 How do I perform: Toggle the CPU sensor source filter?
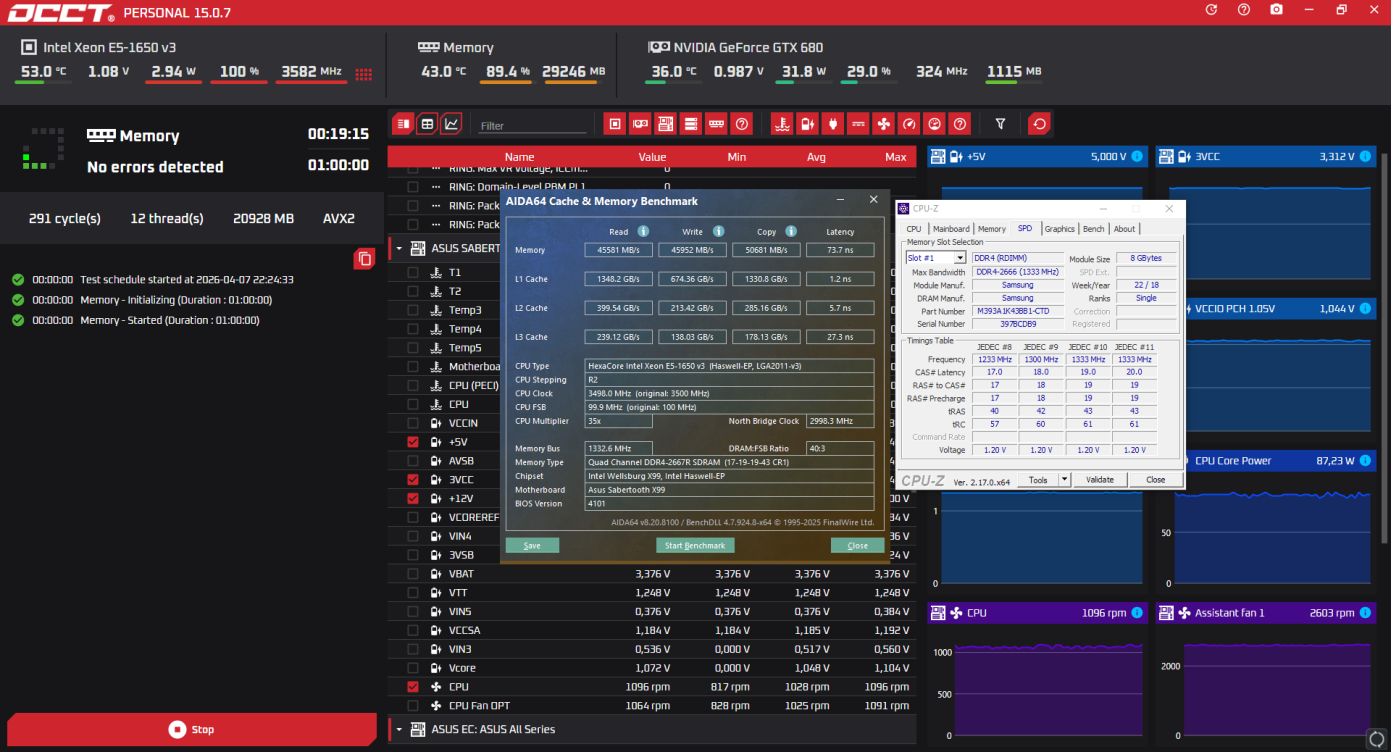pyautogui.click(x=615, y=124)
